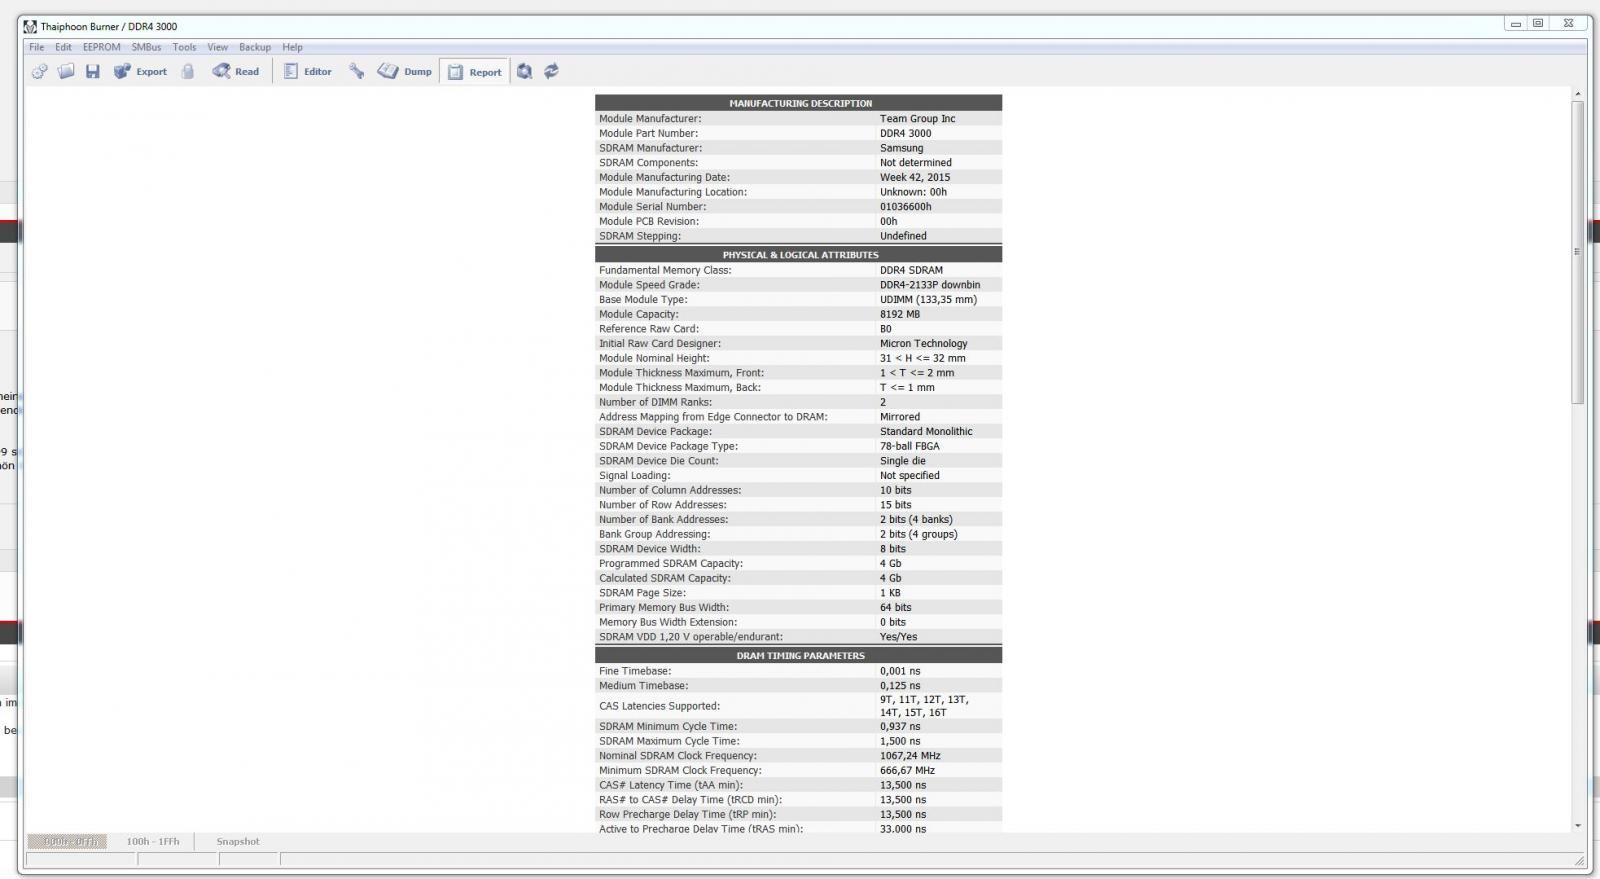The image size is (1600, 879).
Task: Click the 100h - 1FFh status bar range
Action: [x=153, y=841]
